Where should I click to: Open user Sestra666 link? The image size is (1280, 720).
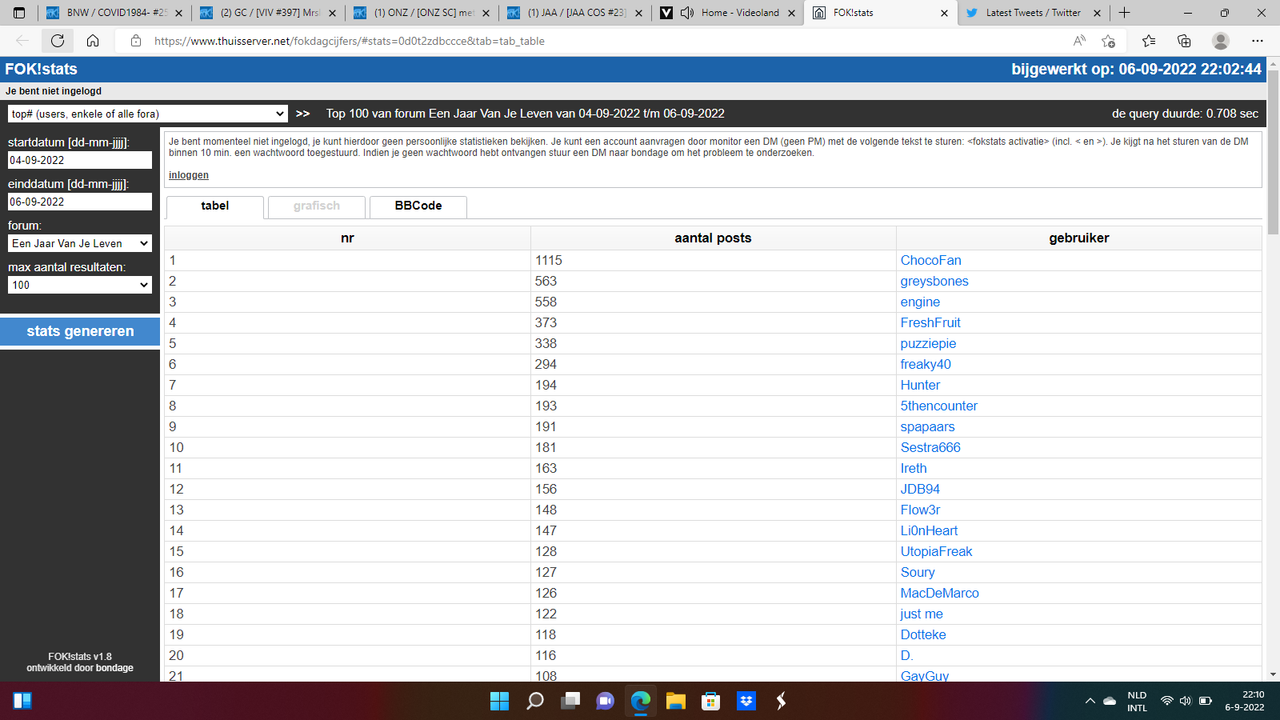(x=930, y=447)
